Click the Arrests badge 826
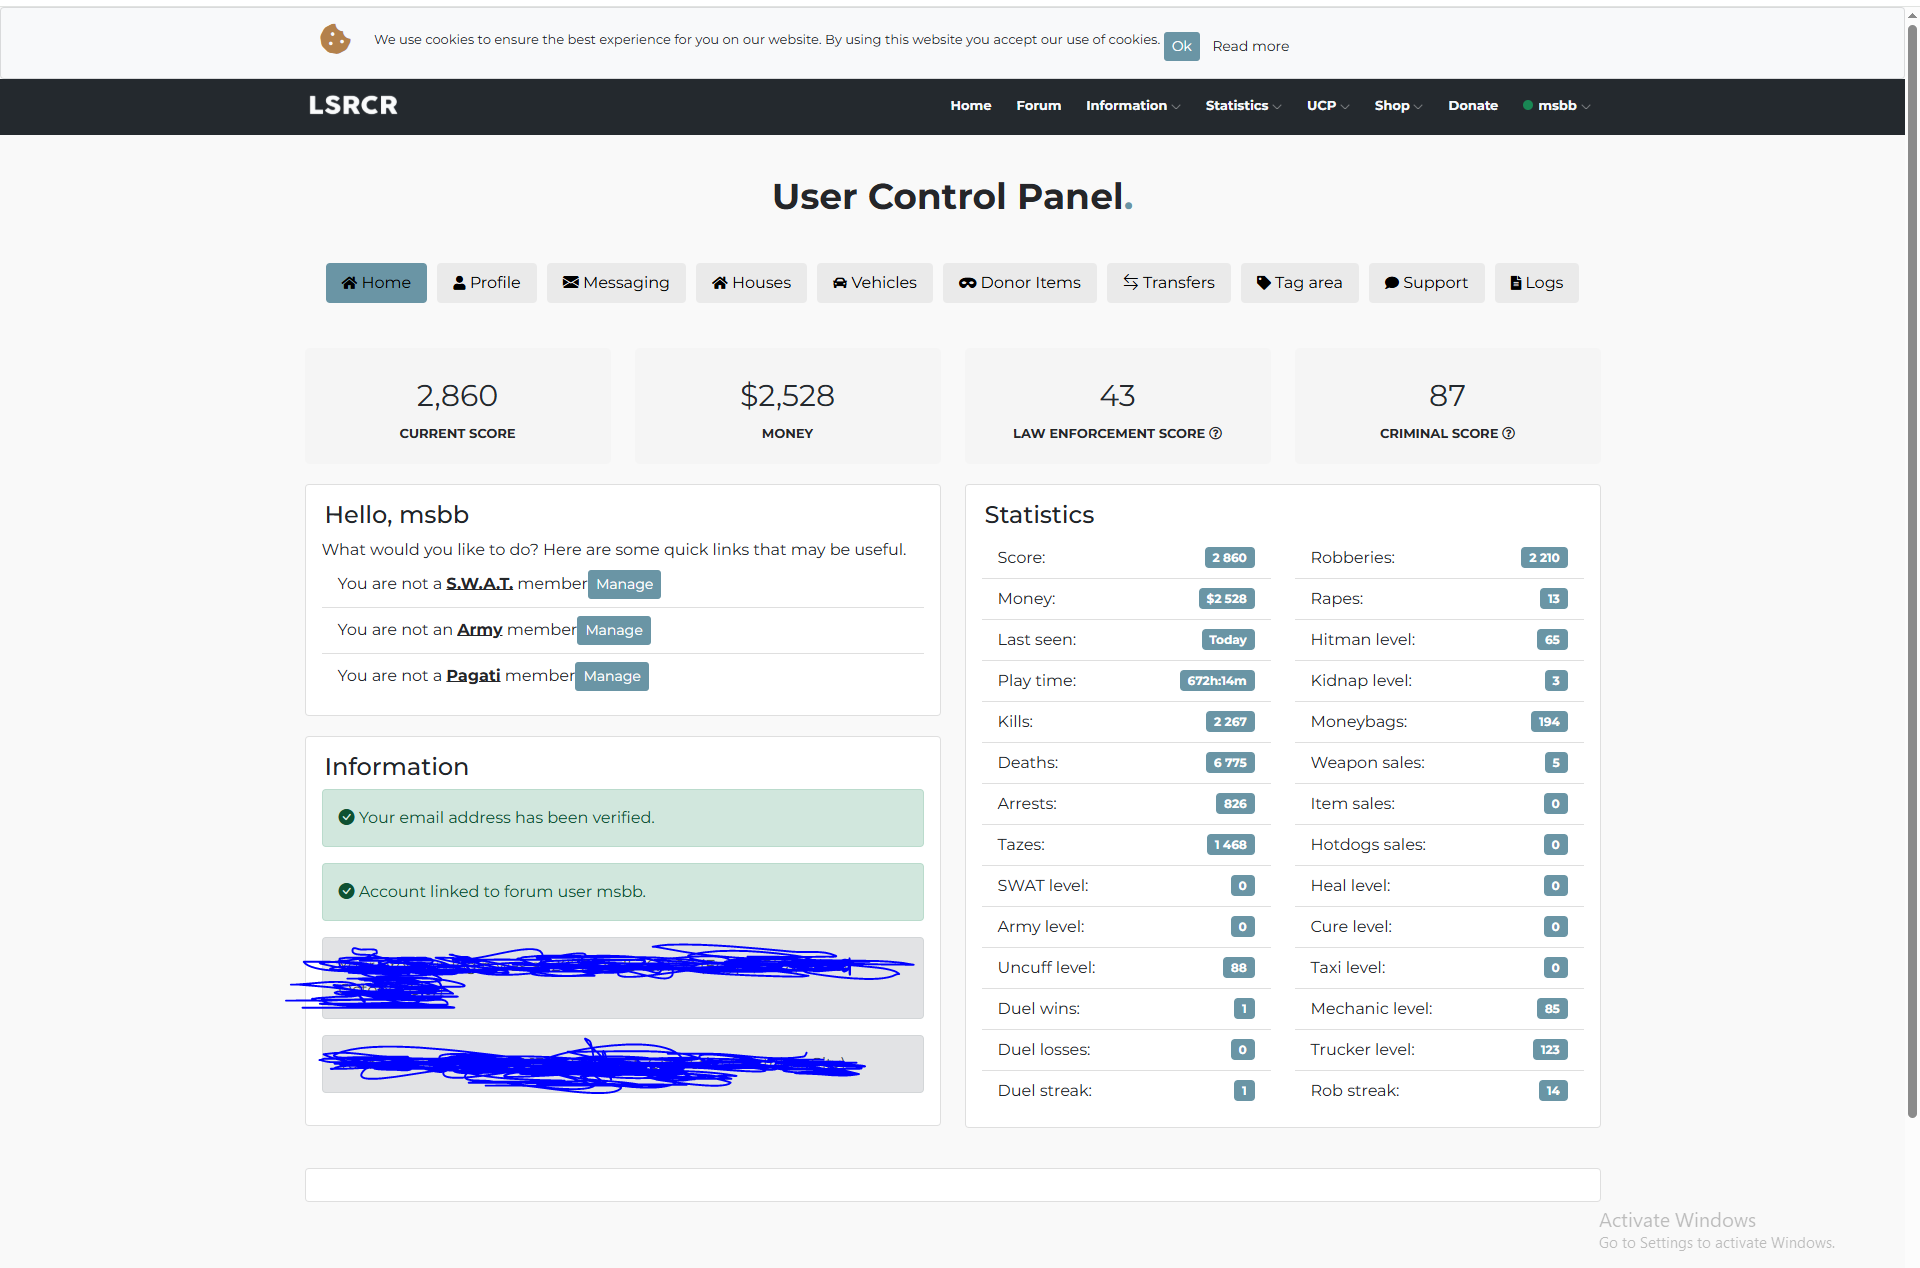1920x1268 pixels. (x=1235, y=804)
